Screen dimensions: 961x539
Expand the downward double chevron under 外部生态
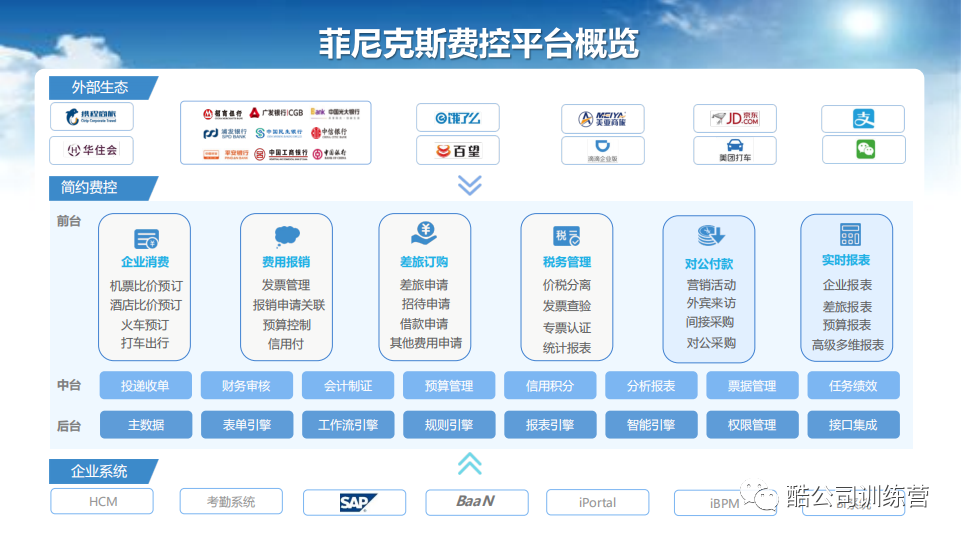[469, 185]
